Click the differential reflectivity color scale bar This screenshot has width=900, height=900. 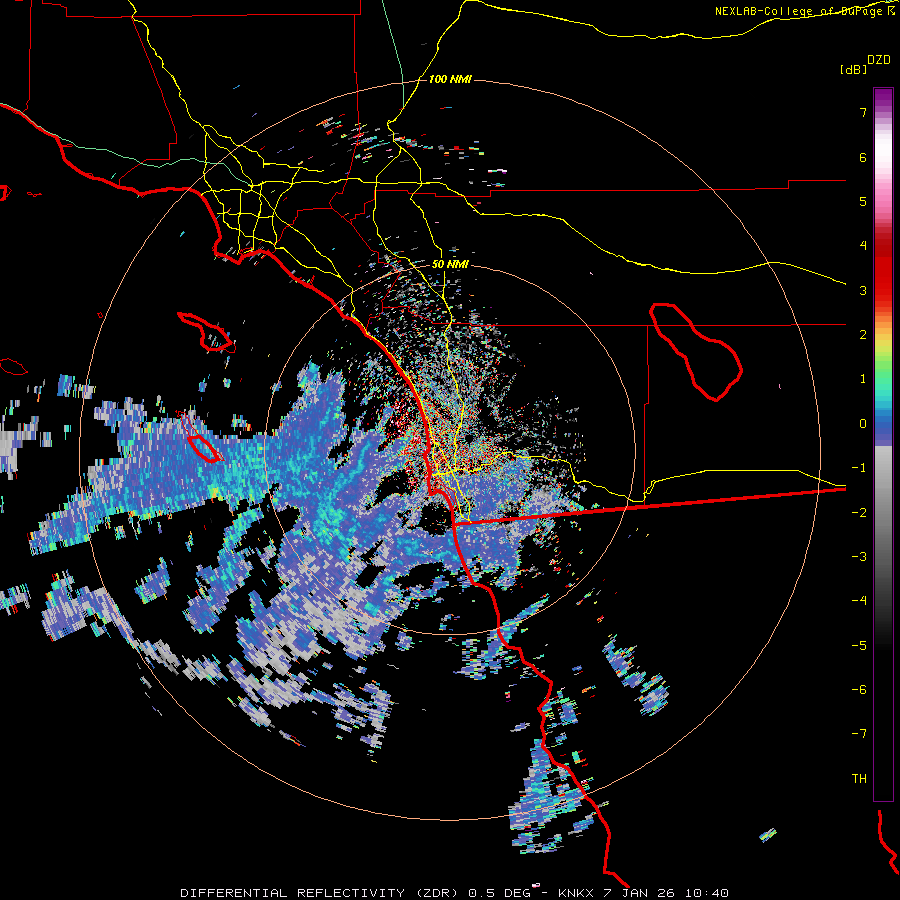click(883, 444)
